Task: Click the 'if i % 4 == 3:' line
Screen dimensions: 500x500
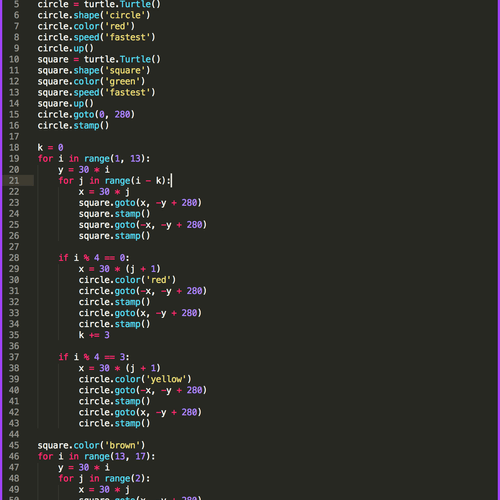Action: click(94, 357)
